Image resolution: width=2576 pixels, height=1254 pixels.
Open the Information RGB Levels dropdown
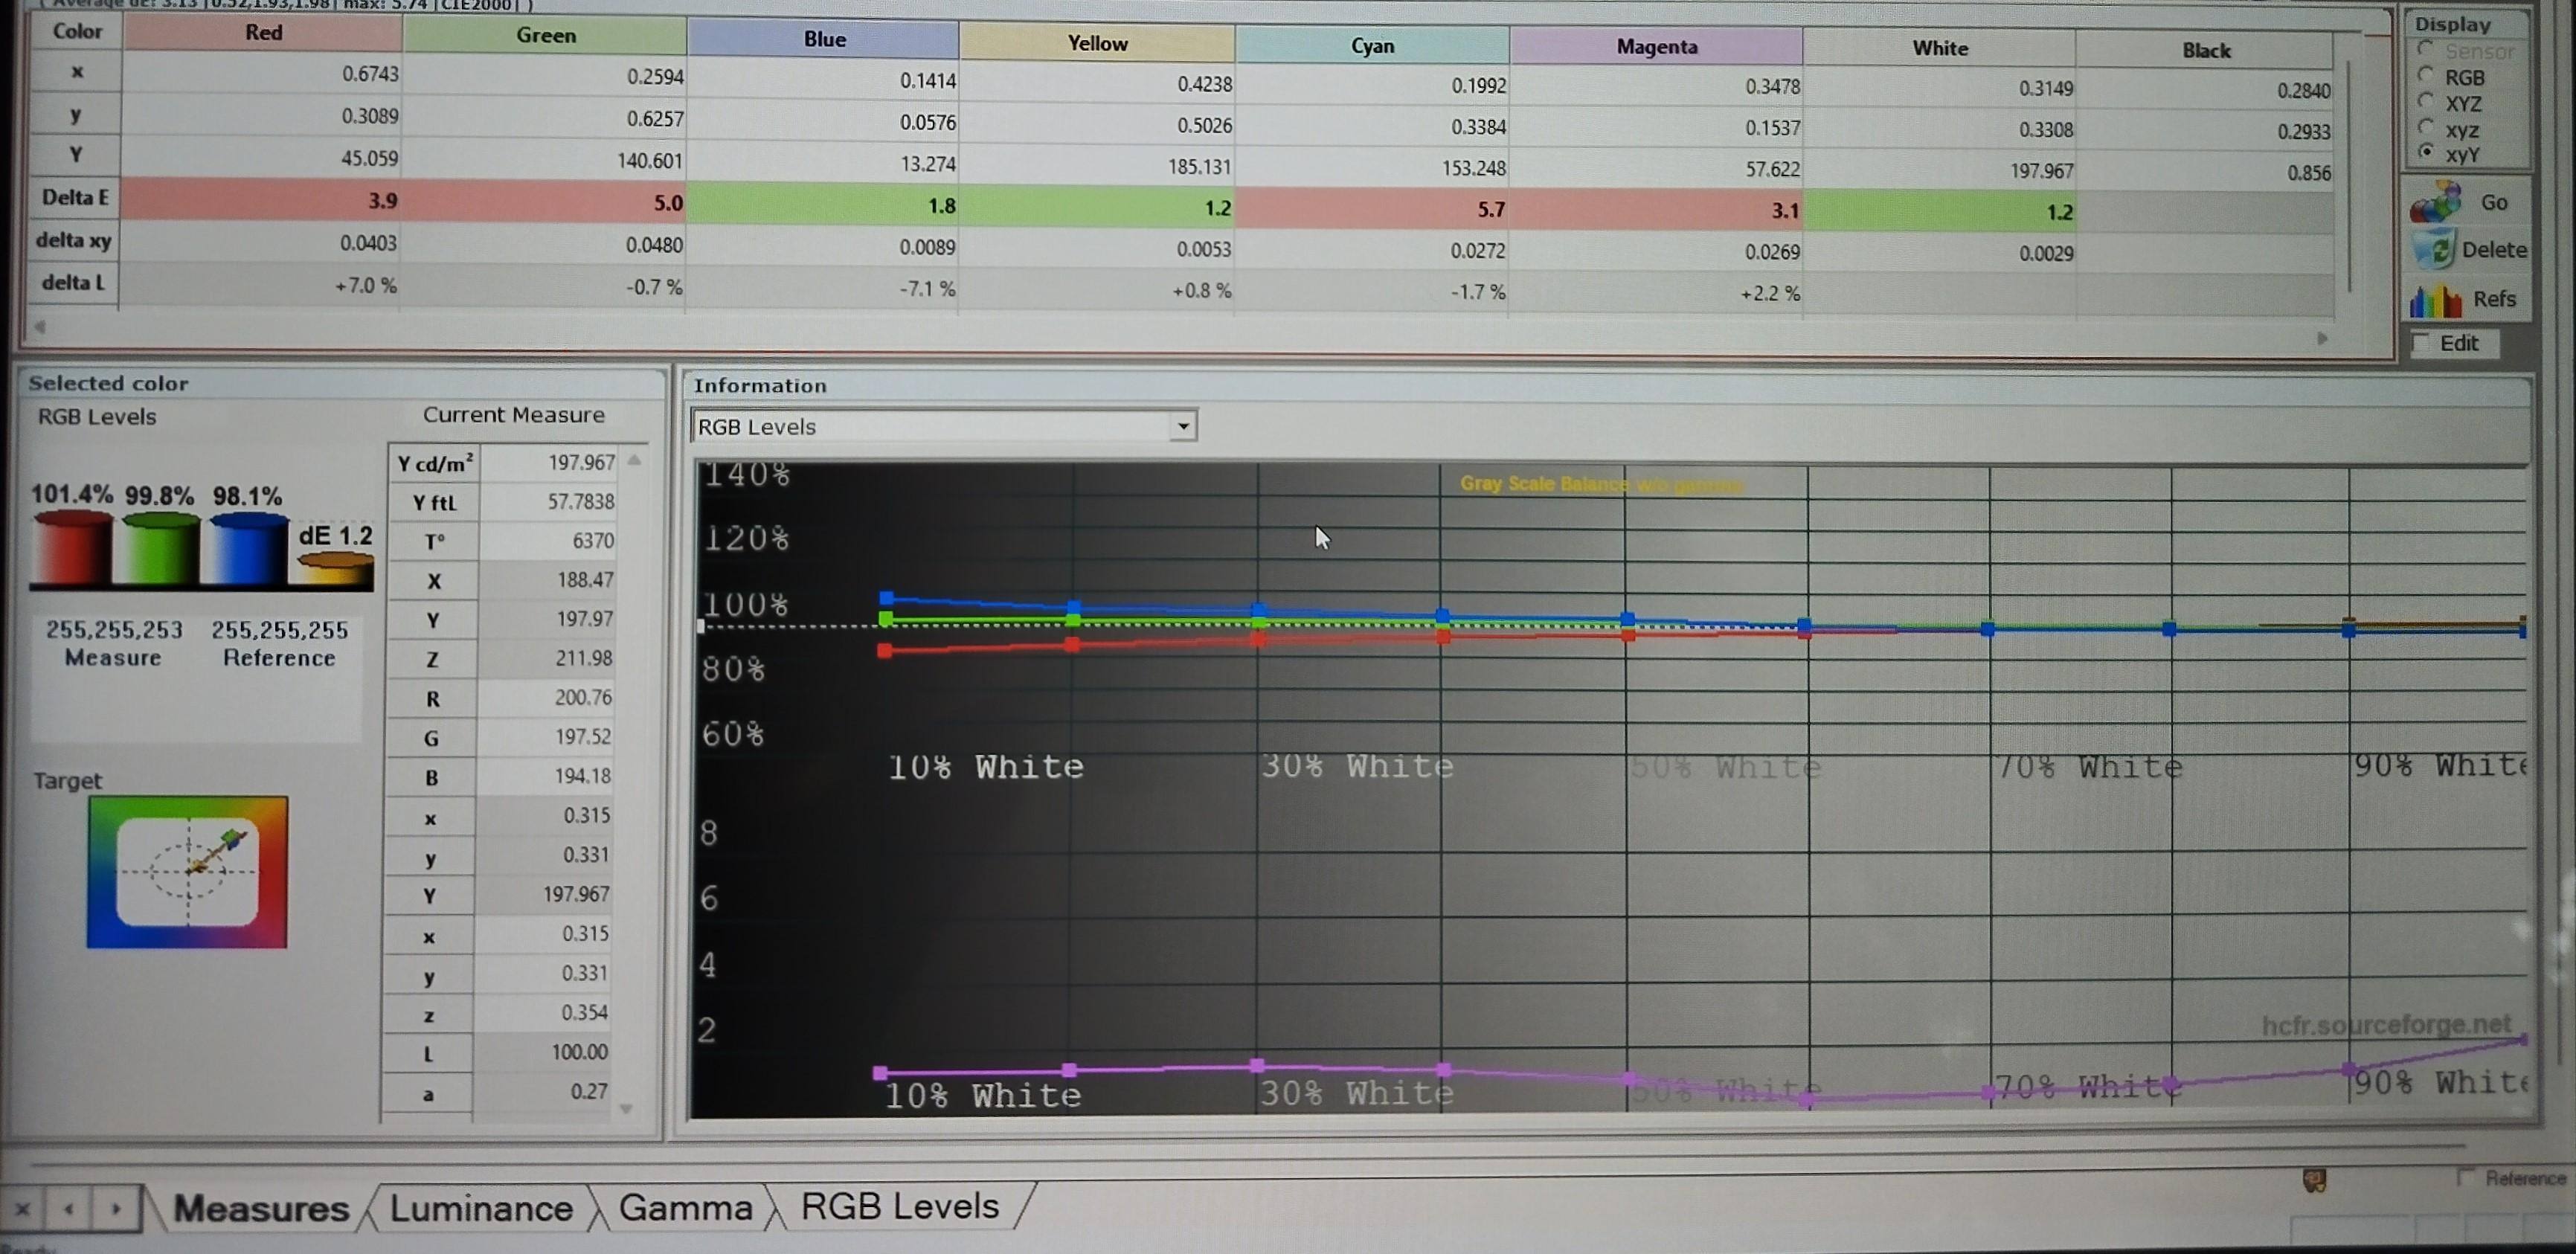pyautogui.click(x=1183, y=426)
